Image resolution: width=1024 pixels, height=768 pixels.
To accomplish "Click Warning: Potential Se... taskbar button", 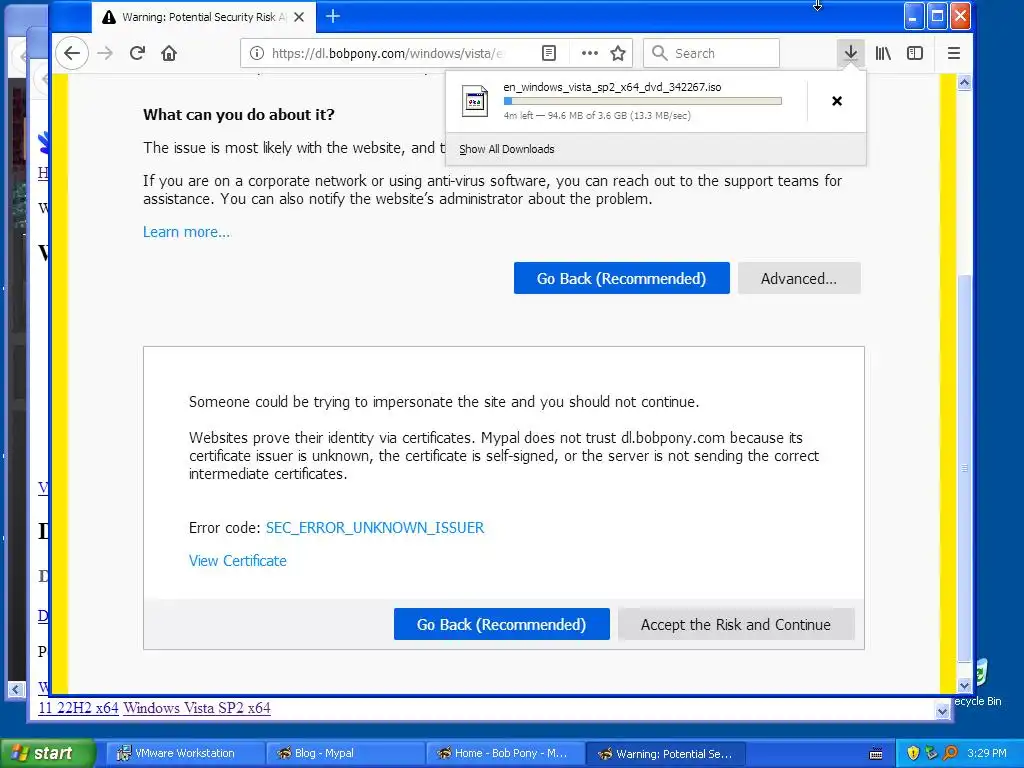I will [x=666, y=753].
